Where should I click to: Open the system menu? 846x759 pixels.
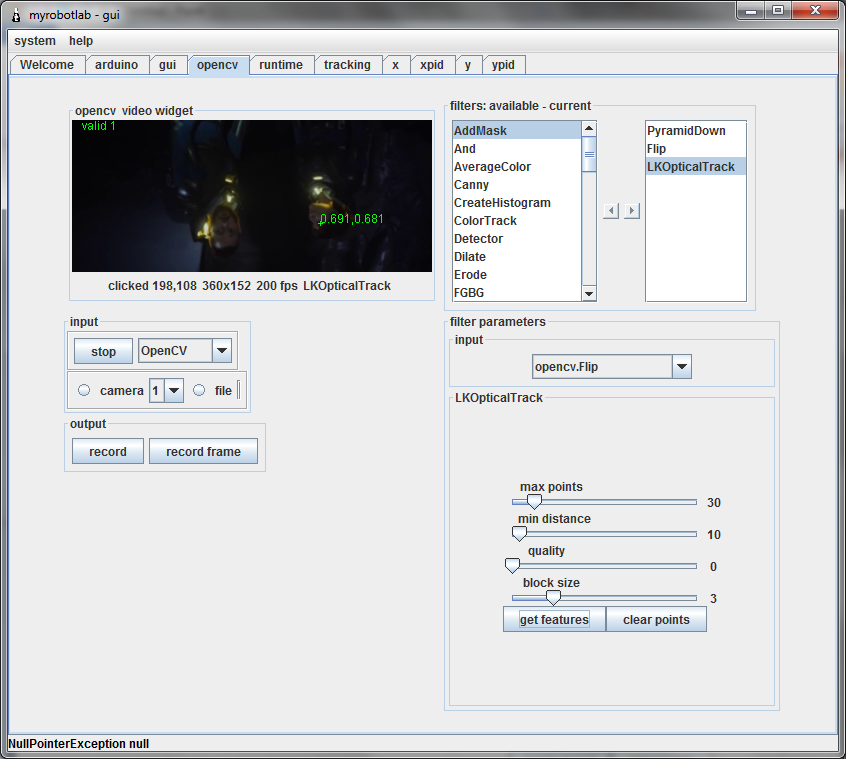(x=35, y=41)
